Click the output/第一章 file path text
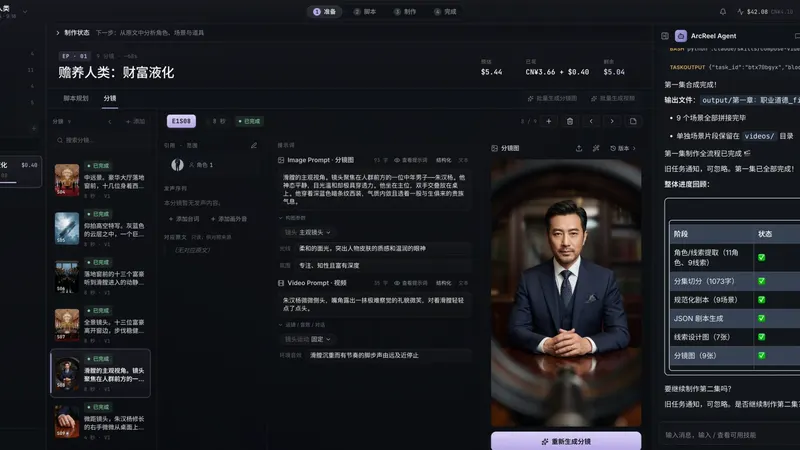This screenshot has height=450, width=800. click(749, 100)
